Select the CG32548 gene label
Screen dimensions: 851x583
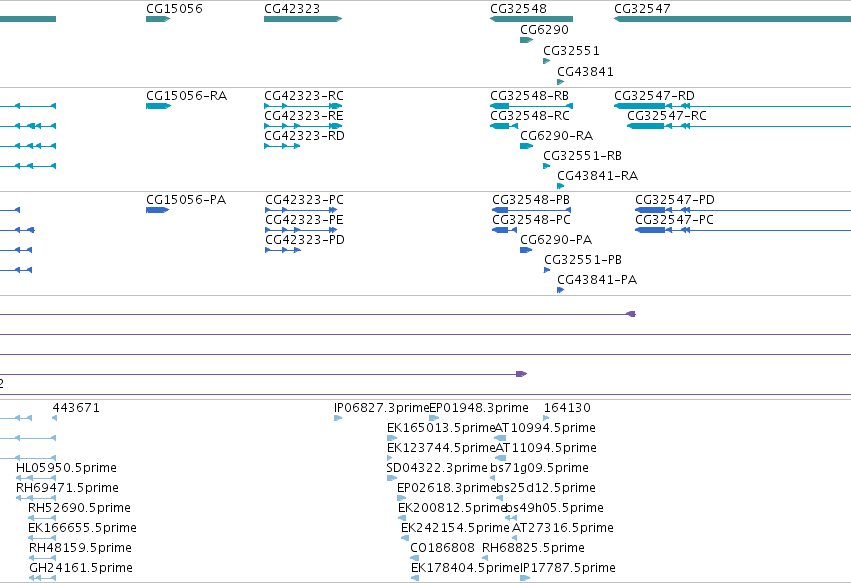pos(518,9)
